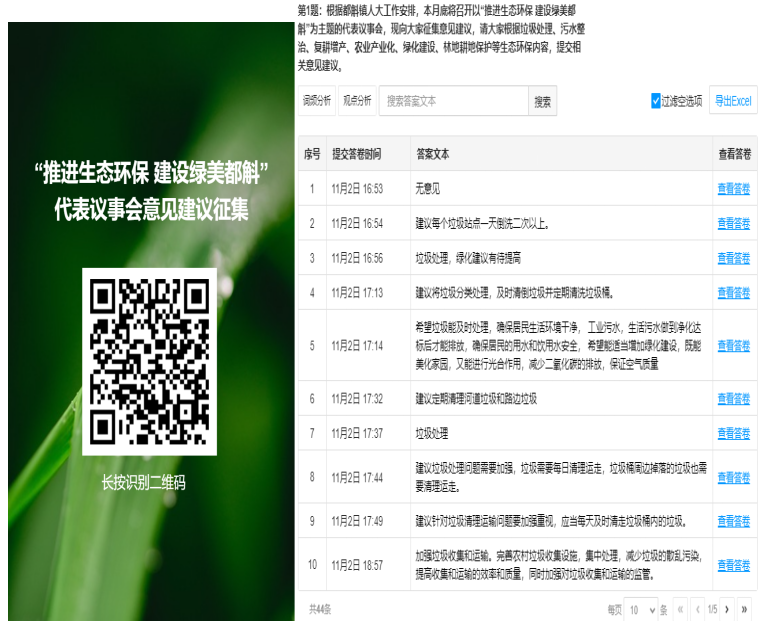This screenshot has height=630, width=760.
Task: Toggle the 过滤空选项 checkbox
Action: point(656,101)
